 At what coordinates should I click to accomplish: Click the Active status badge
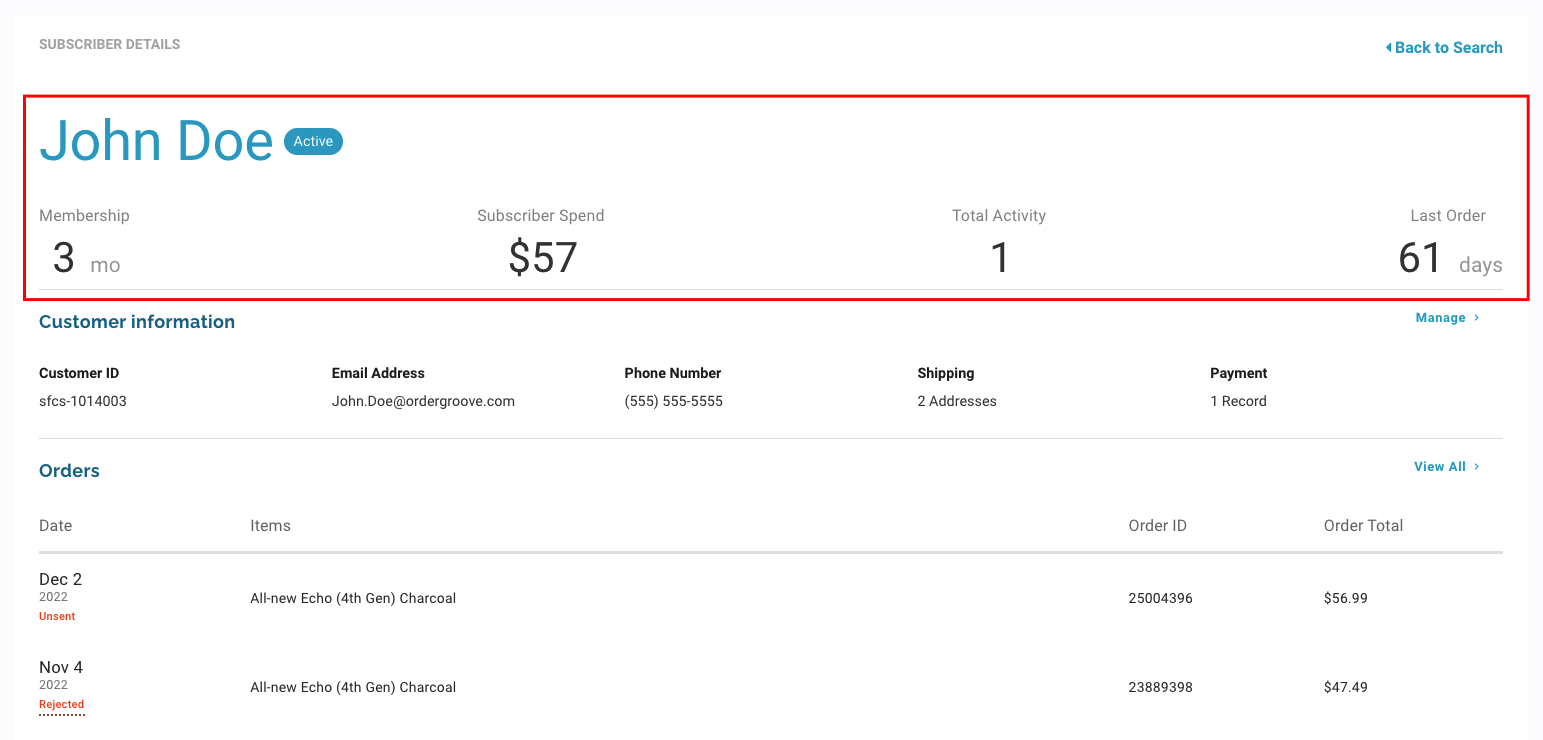(x=313, y=141)
